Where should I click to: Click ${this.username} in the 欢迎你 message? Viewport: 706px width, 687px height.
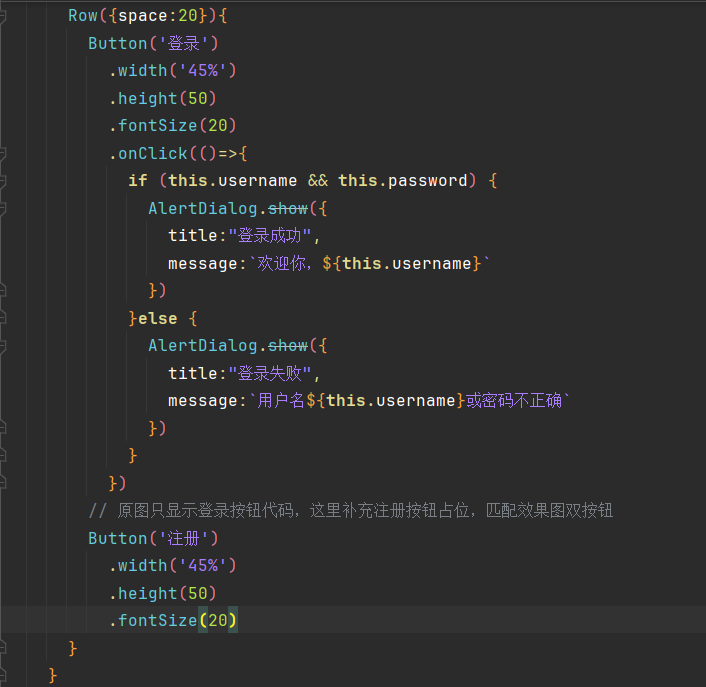coord(403,263)
